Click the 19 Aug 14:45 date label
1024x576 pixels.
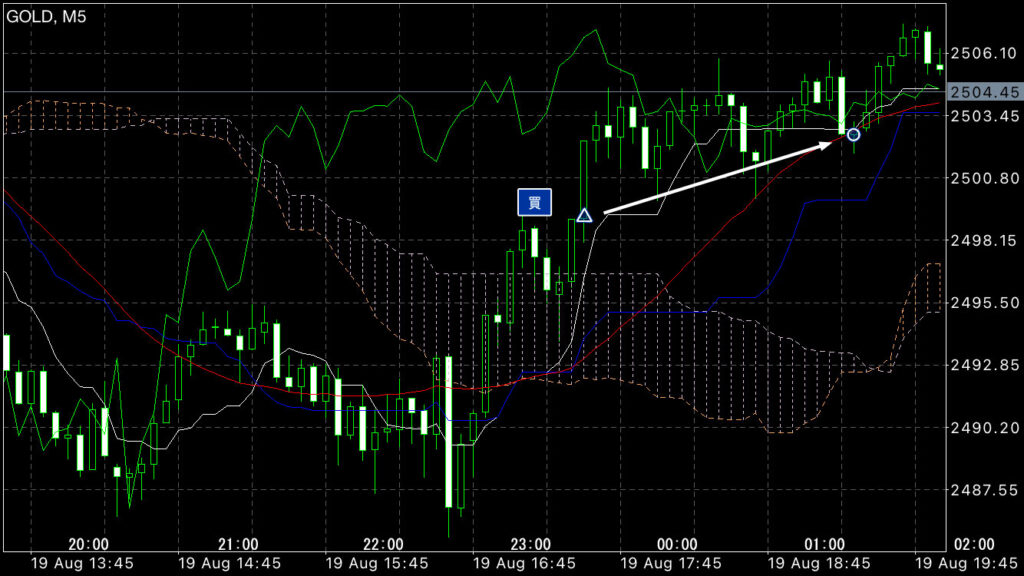tap(229, 563)
